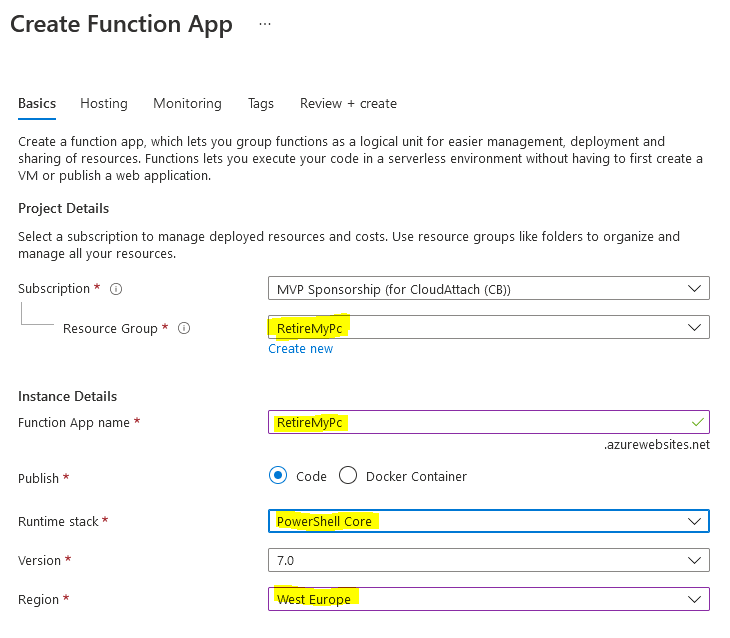Screen dimensions: 730x638
Task: Show Resource Group info tooltip icon
Action: [x=184, y=328]
